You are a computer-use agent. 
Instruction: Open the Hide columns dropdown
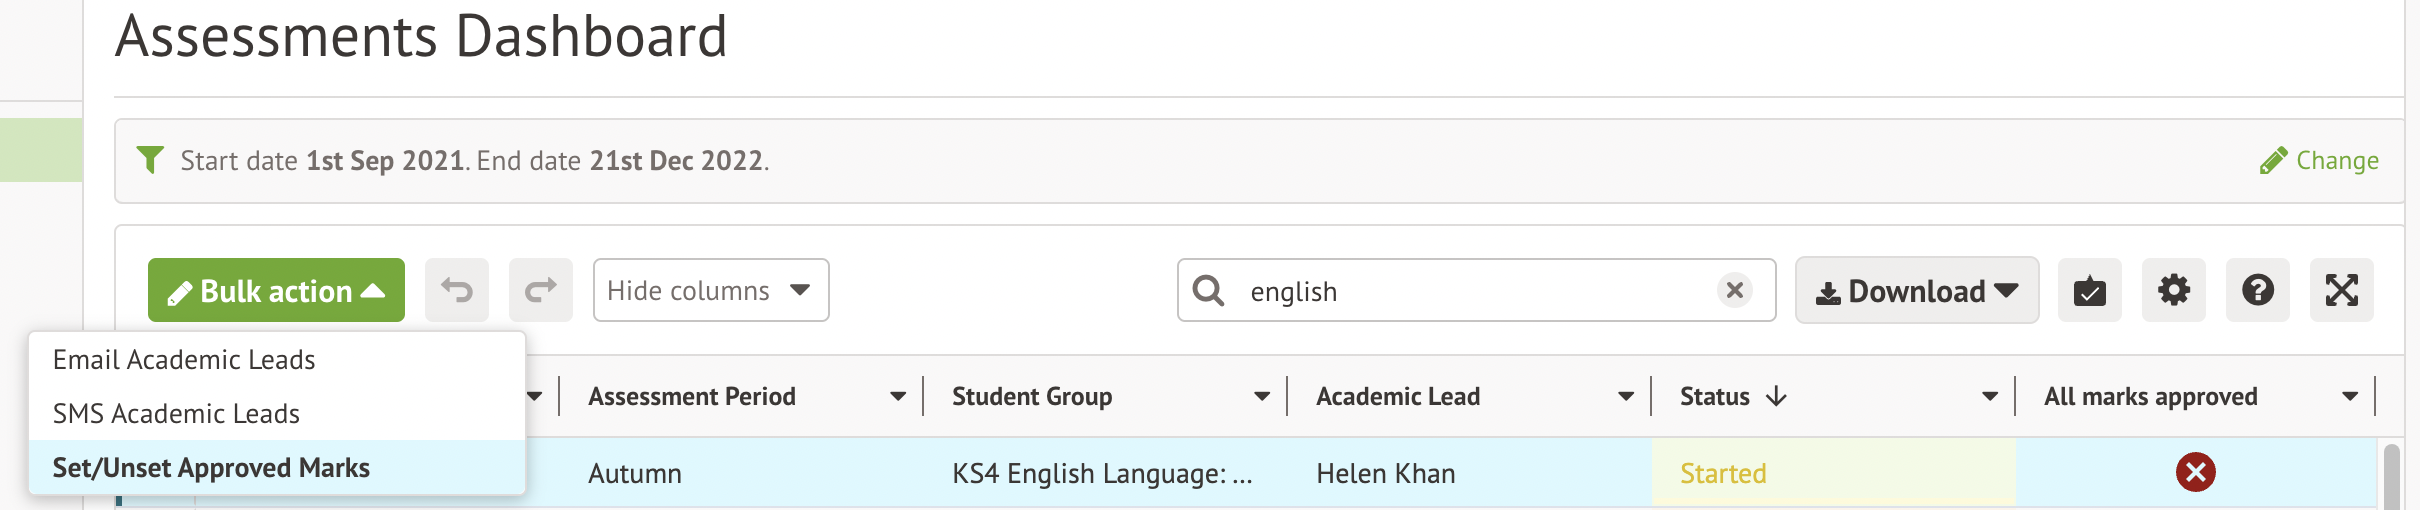point(710,291)
